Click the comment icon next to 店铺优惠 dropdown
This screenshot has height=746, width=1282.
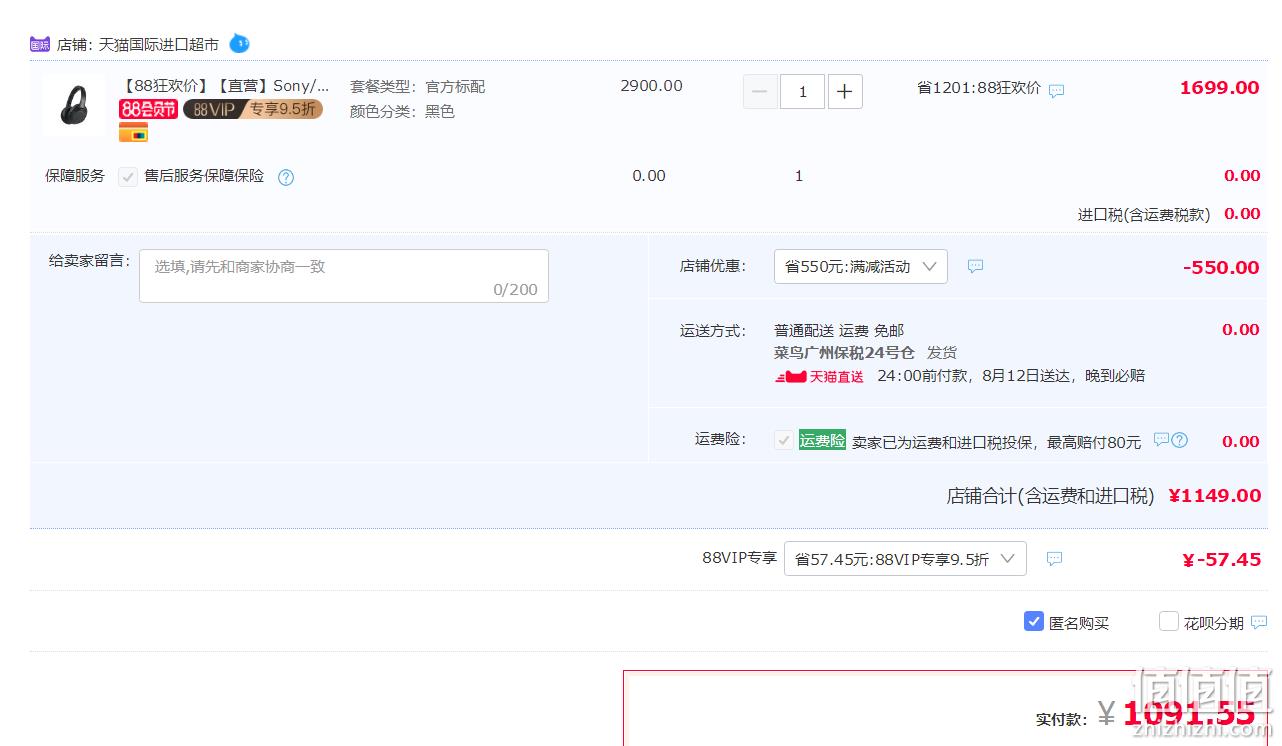tap(975, 266)
